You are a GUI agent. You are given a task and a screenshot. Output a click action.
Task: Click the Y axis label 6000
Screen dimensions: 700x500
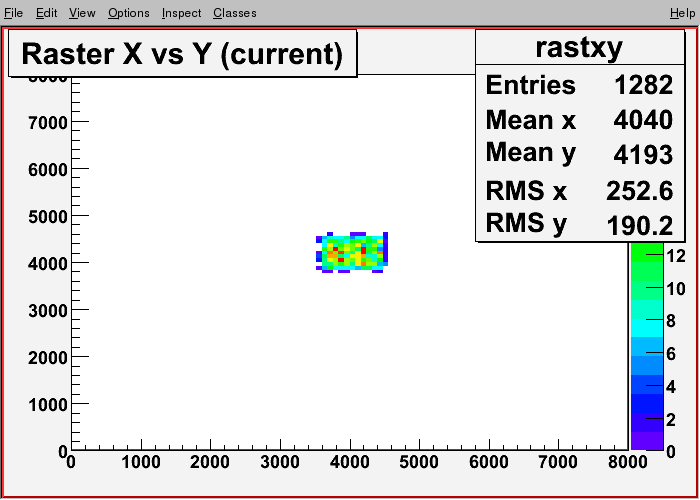48,169
